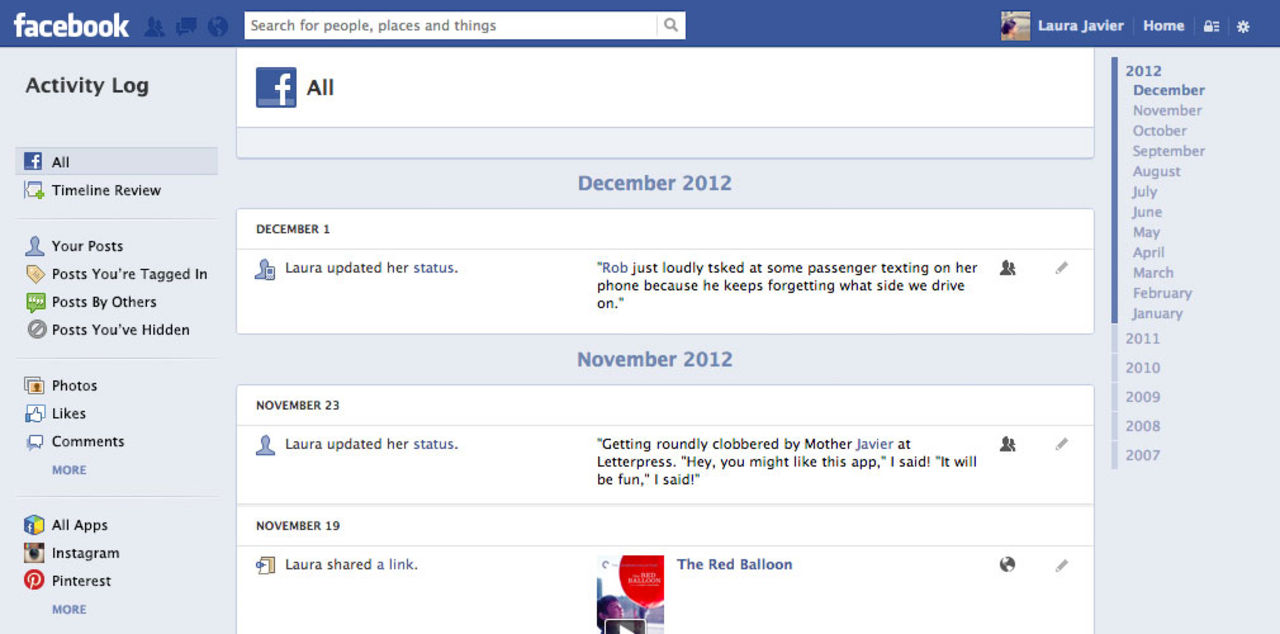This screenshot has height=634, width=1280.
Task: Click Laura Javier's profile picture thumbnail
Action: pyautogui.click(x=1015, y=26)
